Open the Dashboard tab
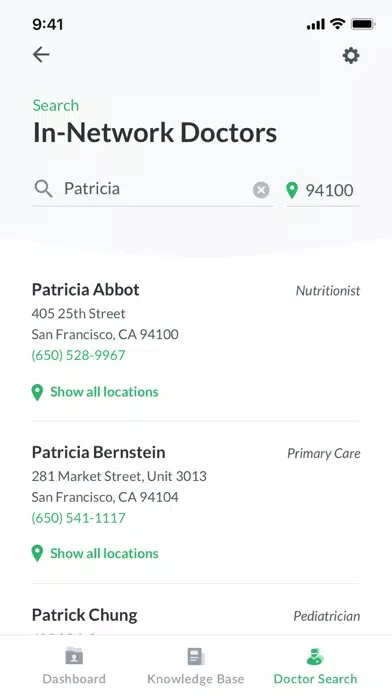This screenshot has height=696, width=392. pos(74,666)
